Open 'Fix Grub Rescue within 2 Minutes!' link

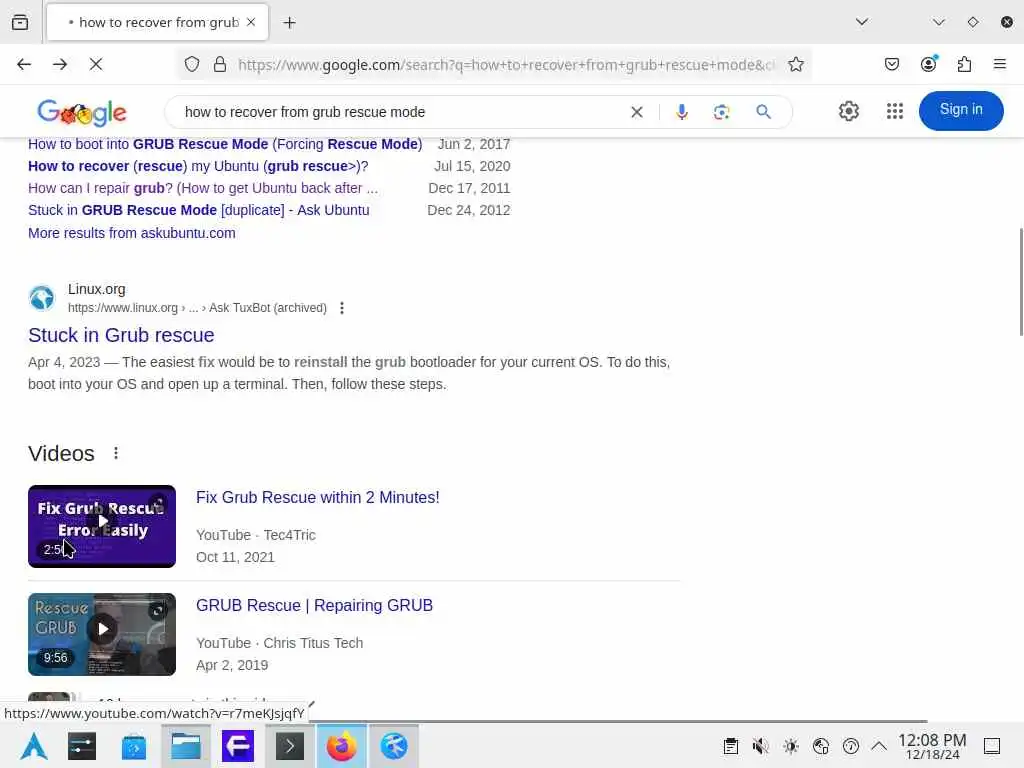click(317, 498)
